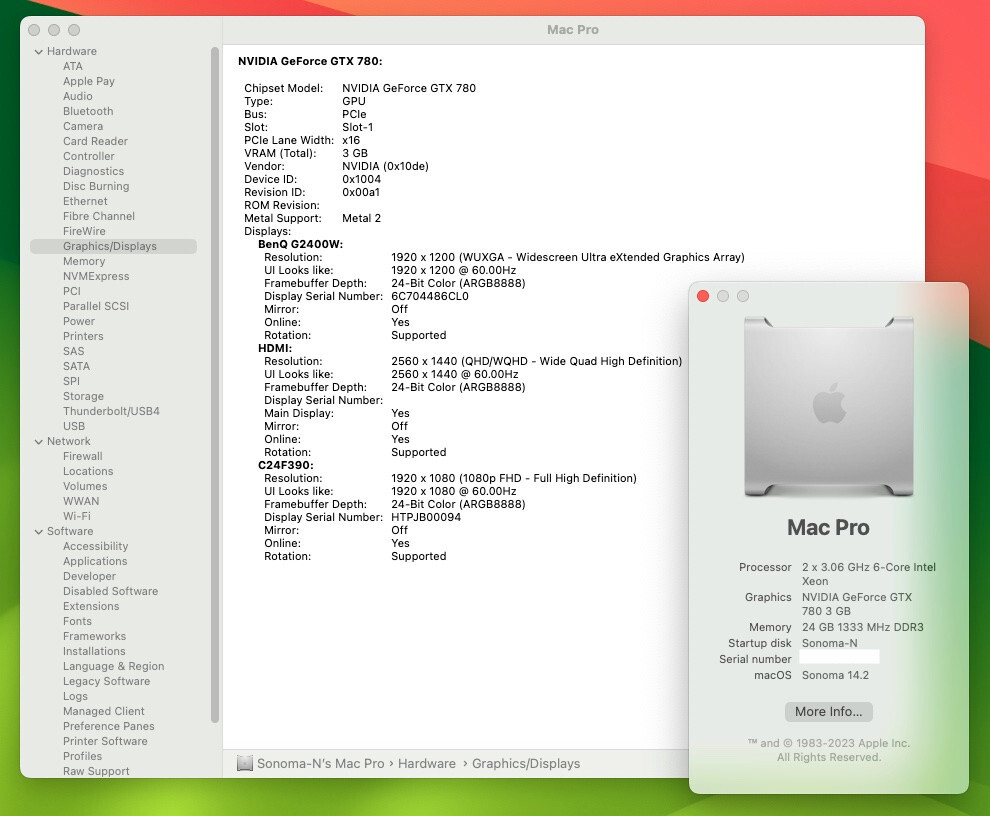
Task: Click Graphics/Displays in the path bar
Action: [x=526, y=764]
